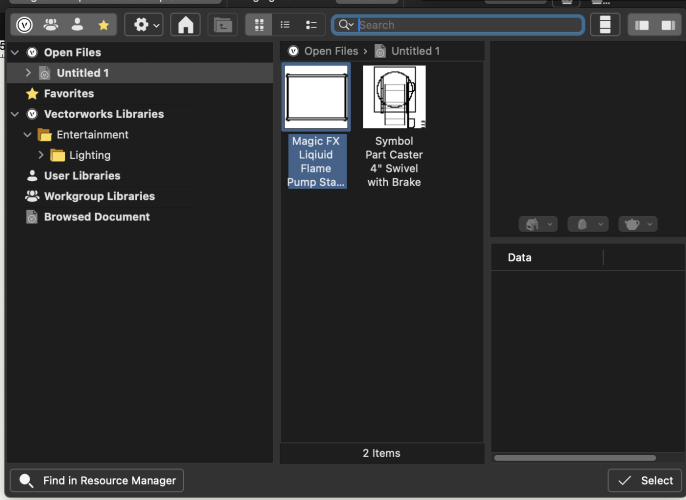Click the Home button icon

[184, 24]
